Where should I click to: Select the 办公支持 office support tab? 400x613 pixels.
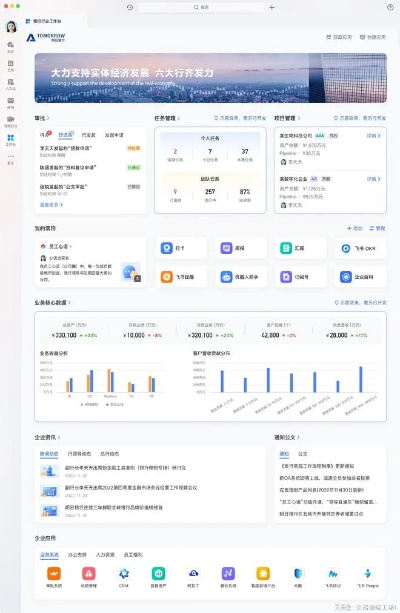pos(77,555)
